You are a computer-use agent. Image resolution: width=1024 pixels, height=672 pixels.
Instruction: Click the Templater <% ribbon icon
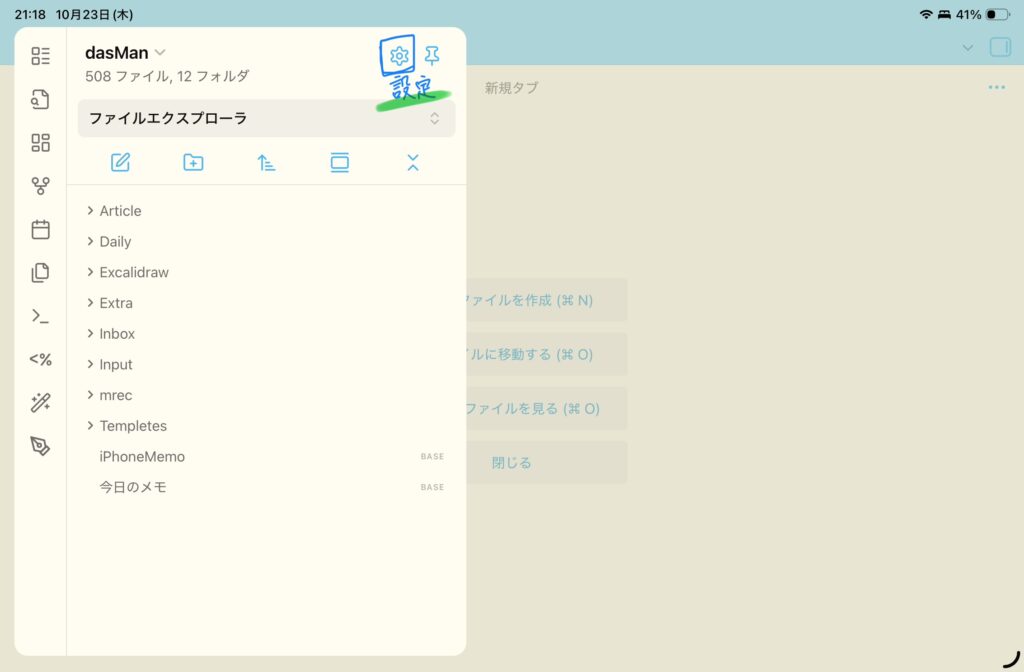[x=40, y=360]
